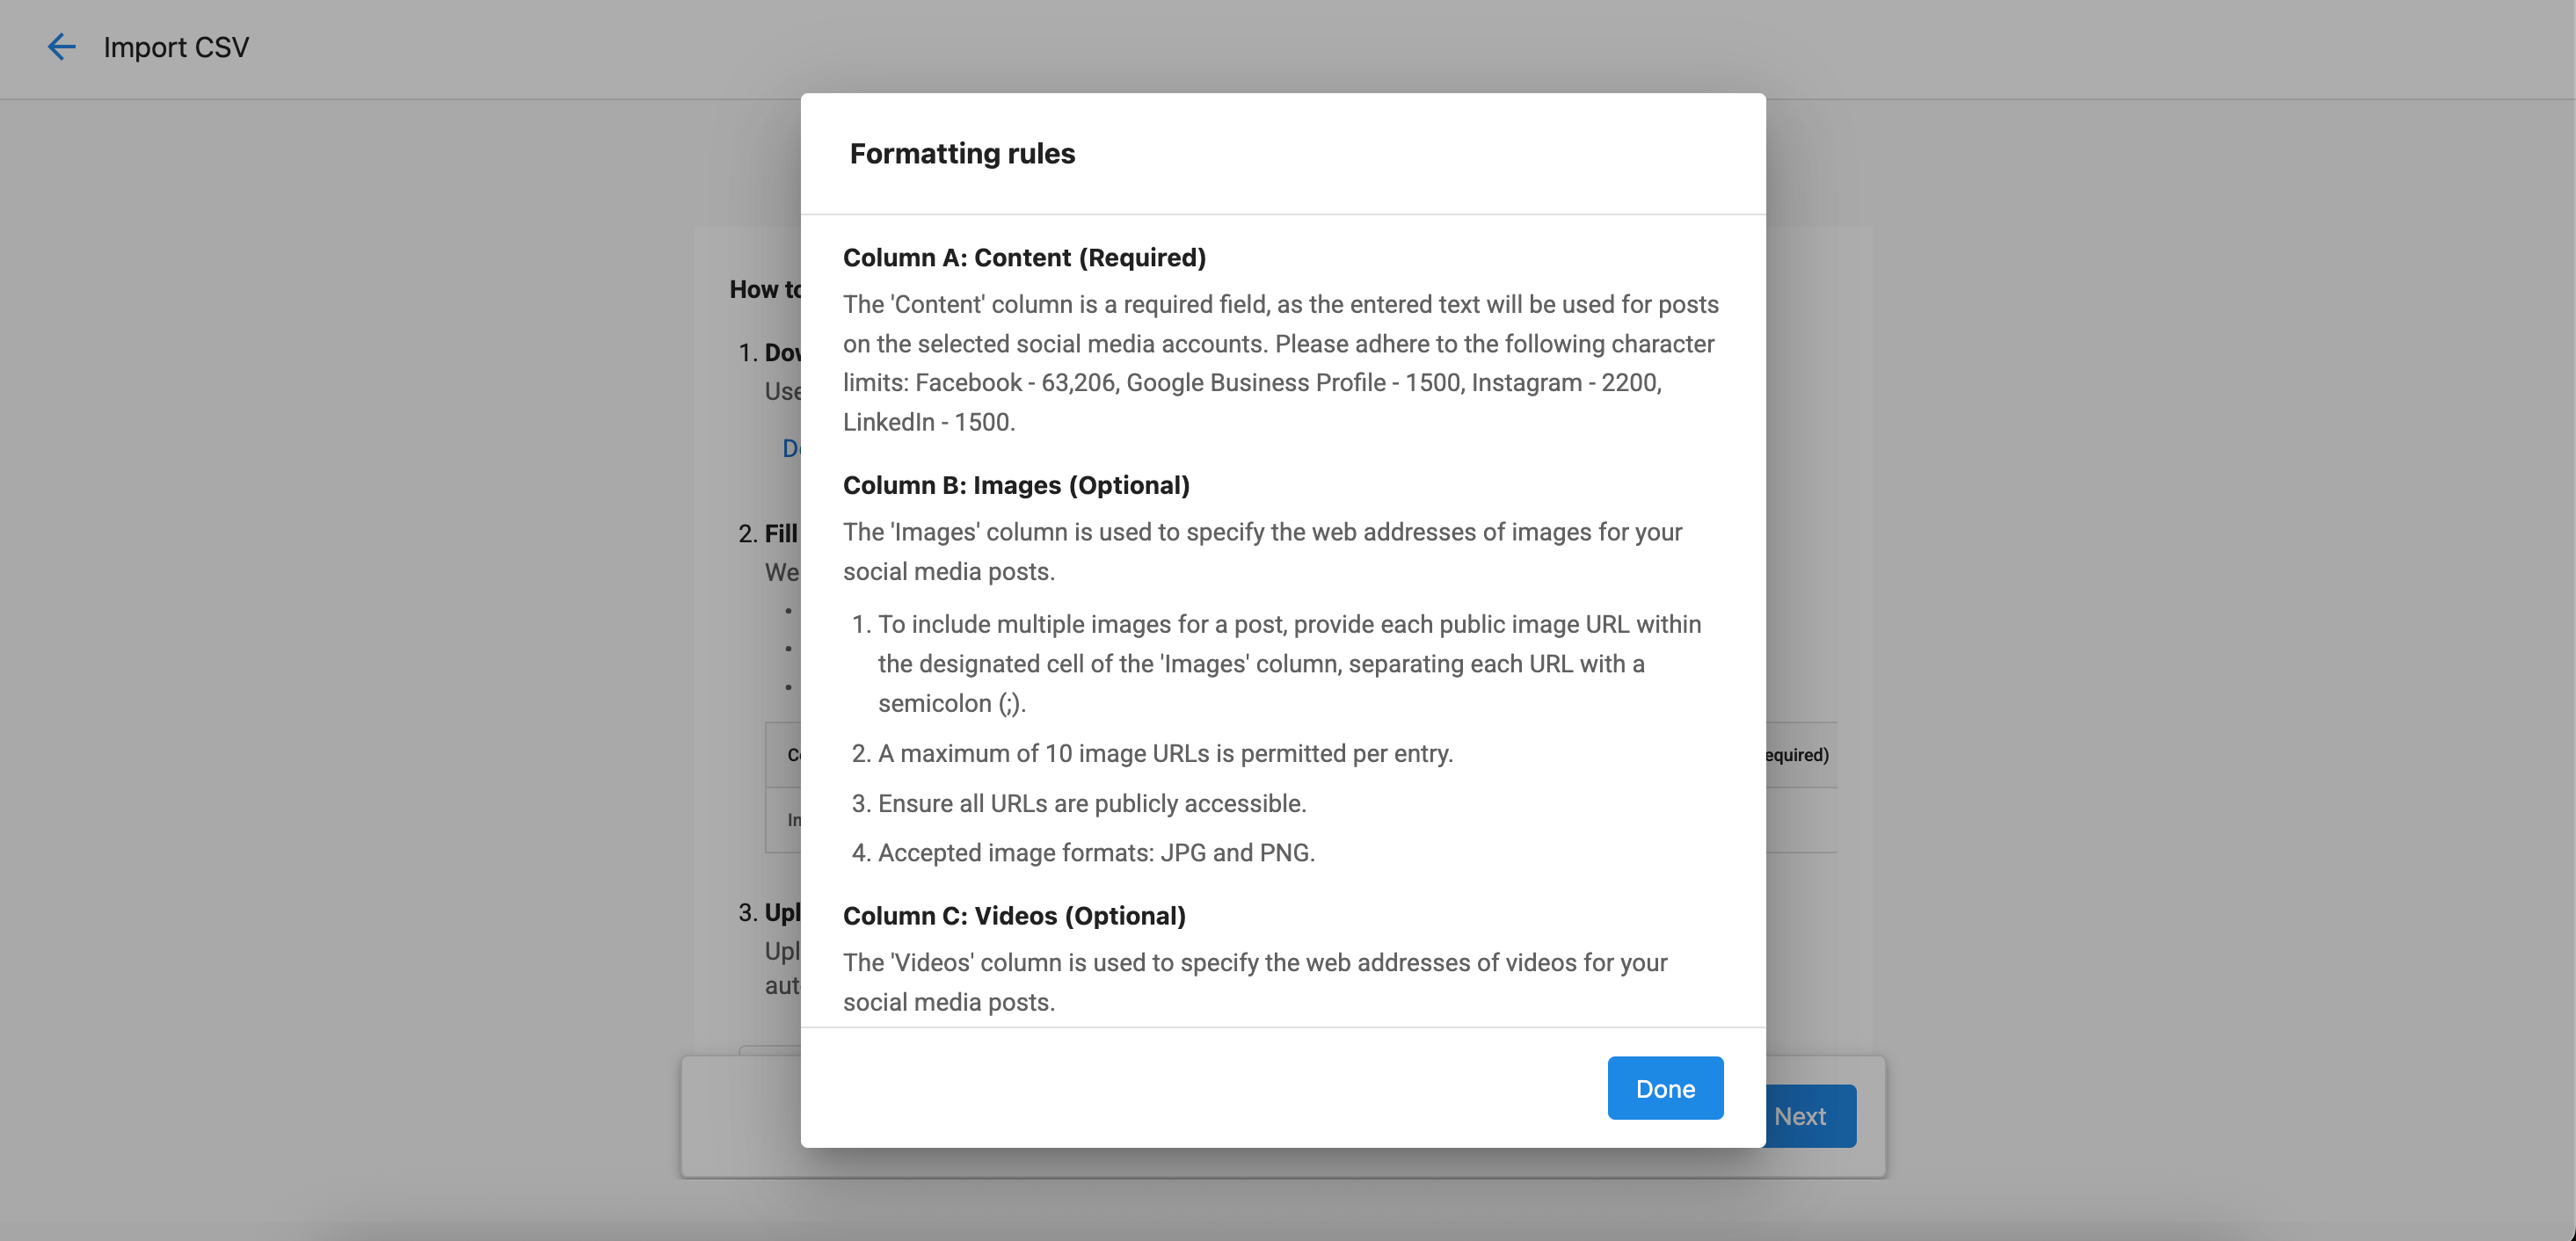2576x1241 pixels.
Task: Click the Formatting rules dialog heading
Action: coord(962,153)
